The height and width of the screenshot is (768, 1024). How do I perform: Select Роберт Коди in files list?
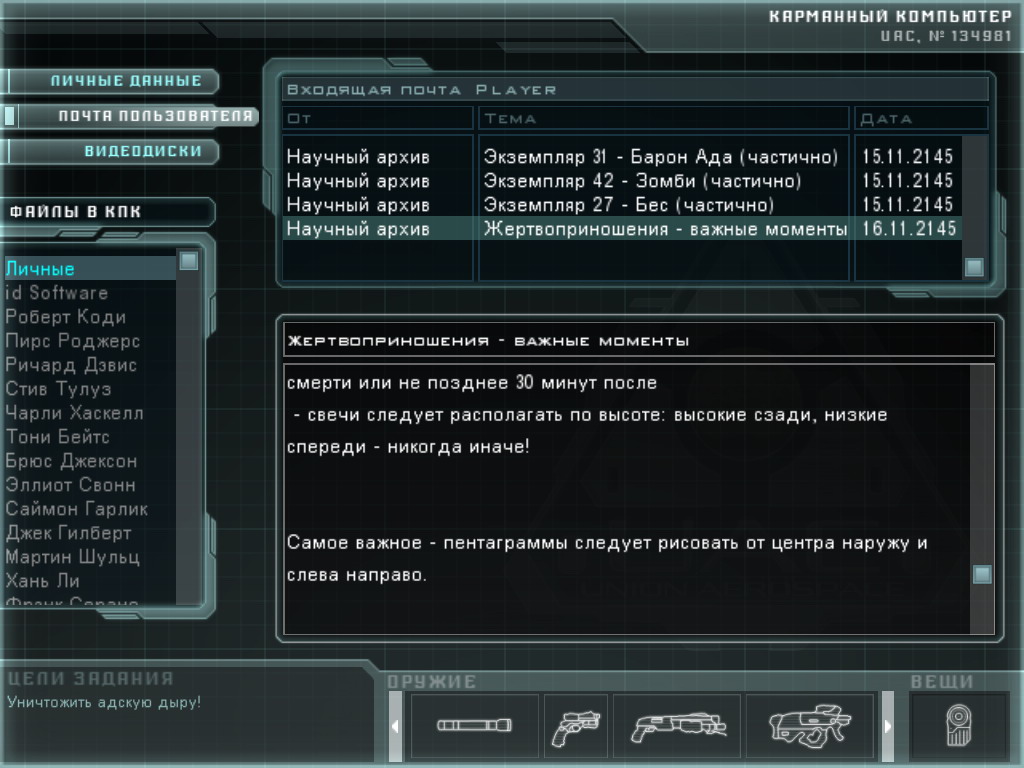(x=89, y=317)
